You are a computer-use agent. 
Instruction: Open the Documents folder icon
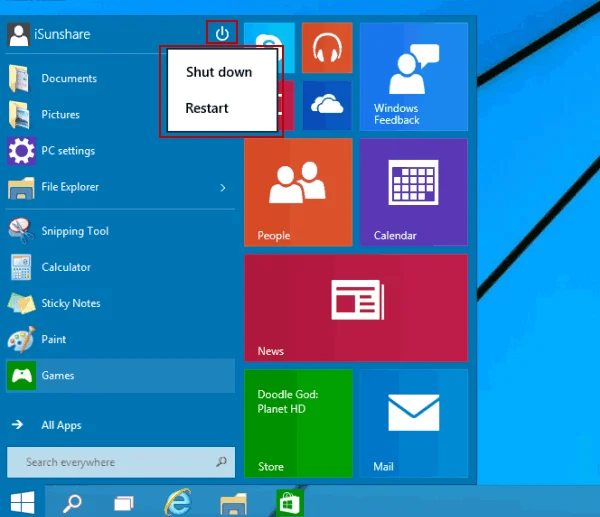(x=18, y=78)
